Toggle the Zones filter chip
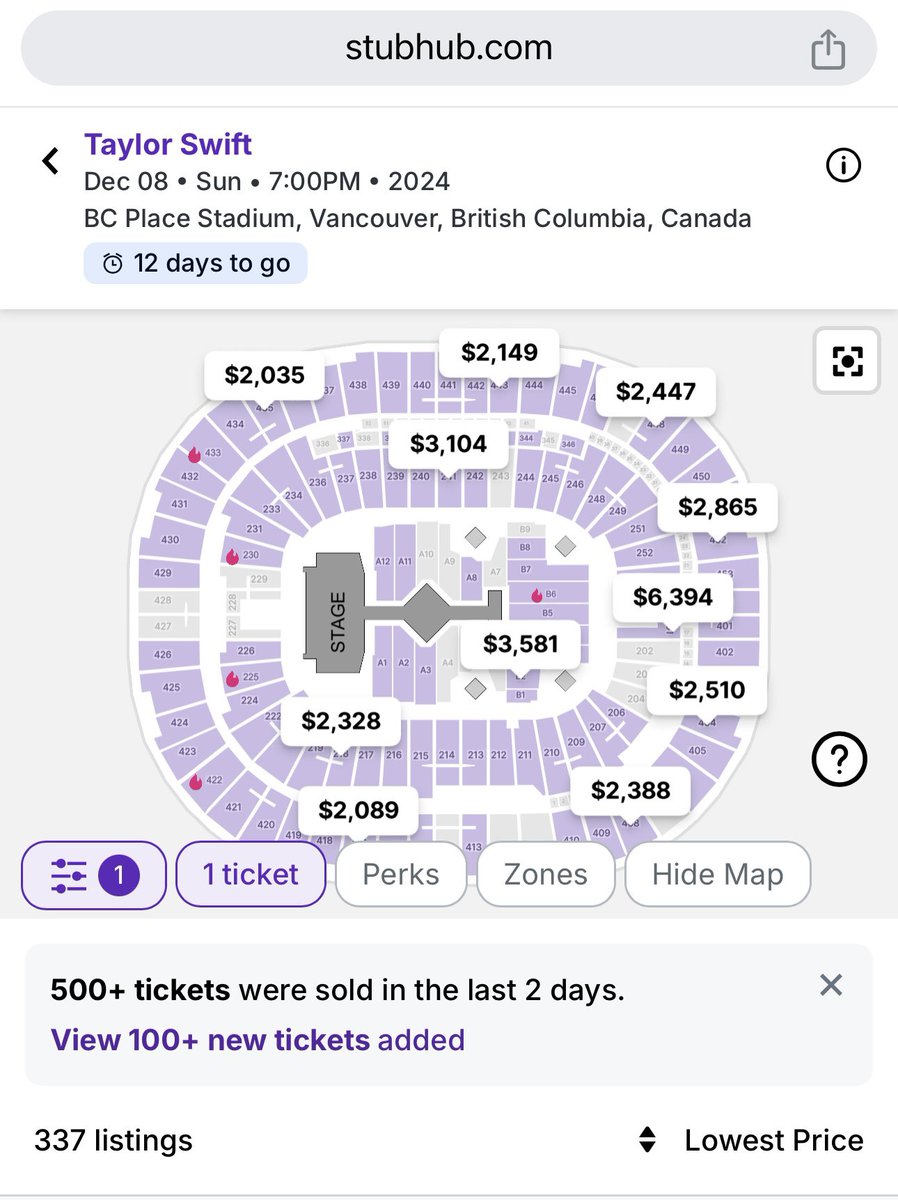This screenshot has width=898, height=1200. 545,875
